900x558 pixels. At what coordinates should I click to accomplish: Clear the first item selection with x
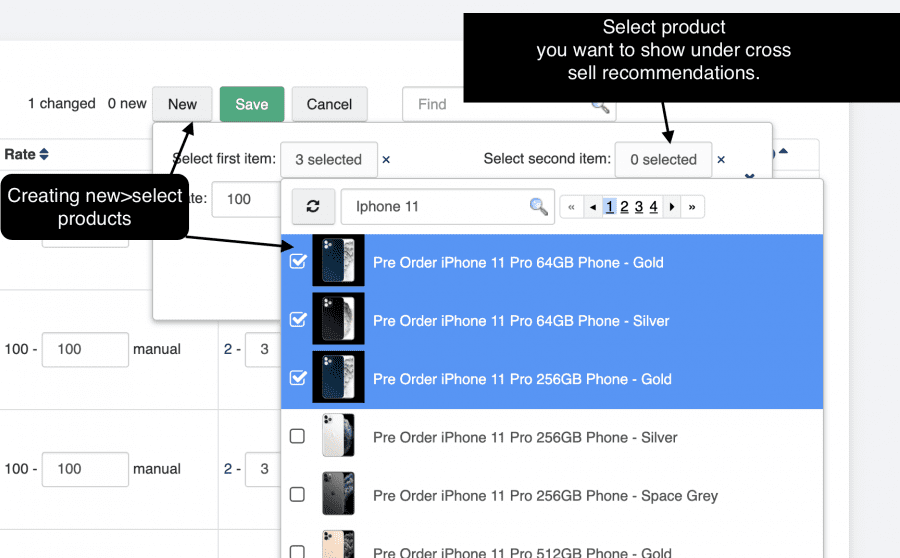[386, 159]
